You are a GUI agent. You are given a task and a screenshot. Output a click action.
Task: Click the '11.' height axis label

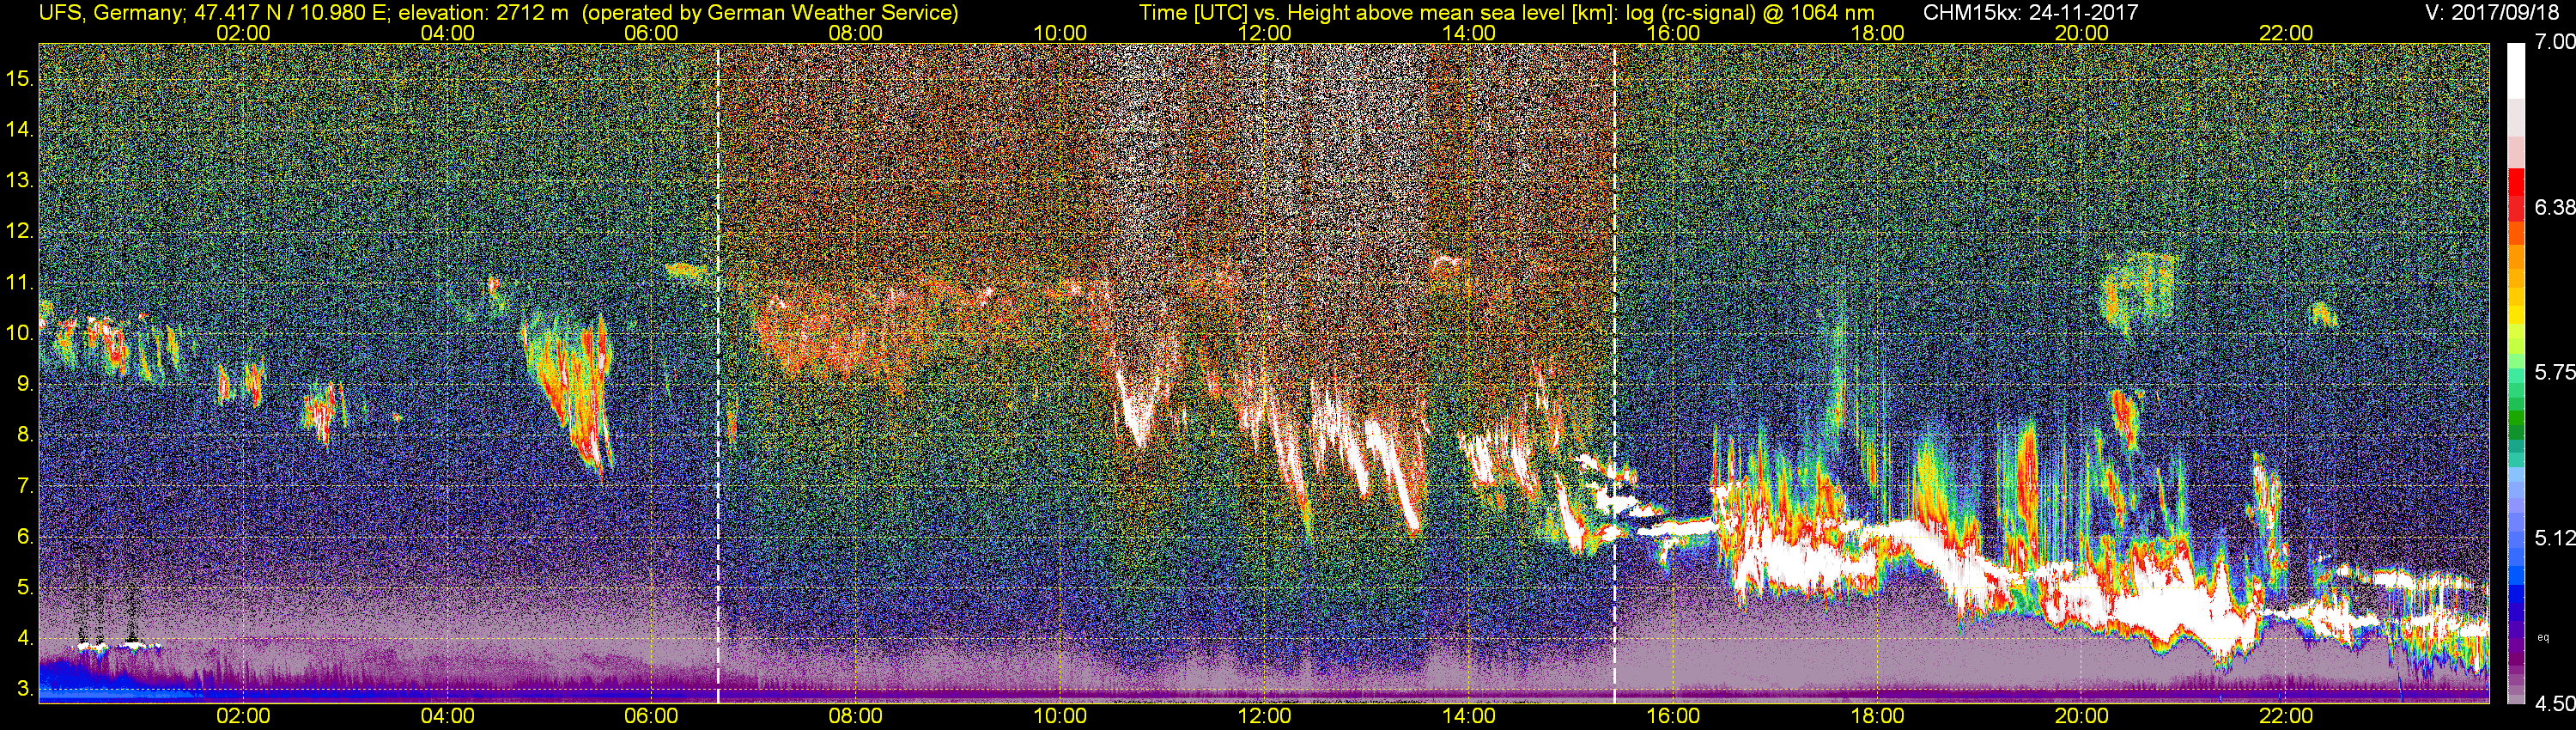point(20,283)
